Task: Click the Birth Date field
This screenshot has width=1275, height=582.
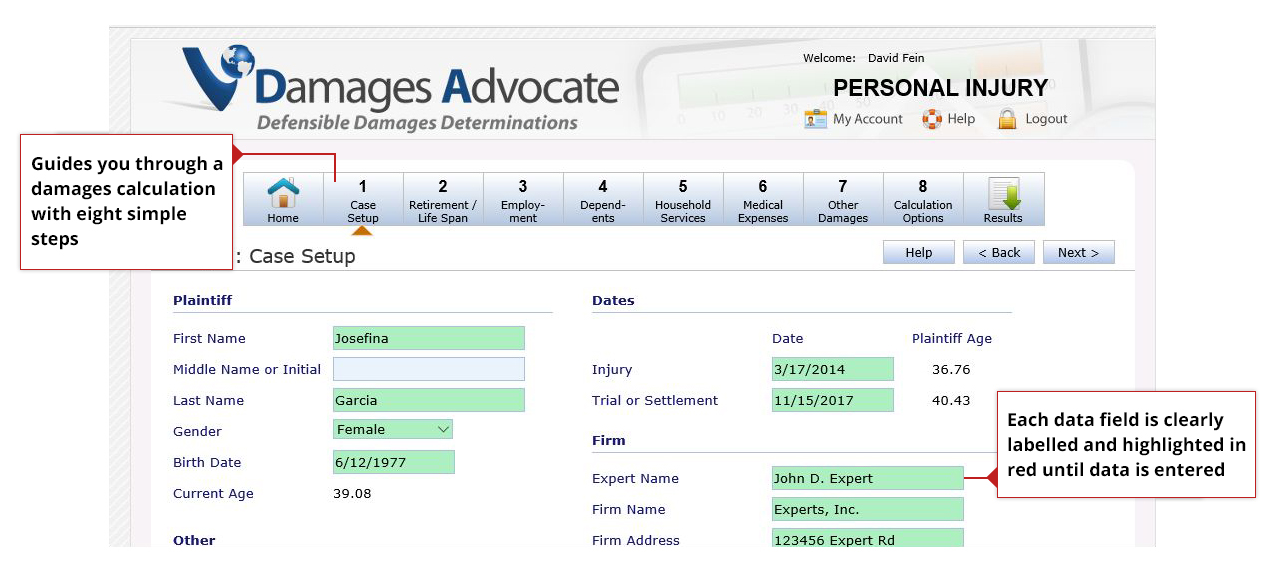Action: (394, 462)
